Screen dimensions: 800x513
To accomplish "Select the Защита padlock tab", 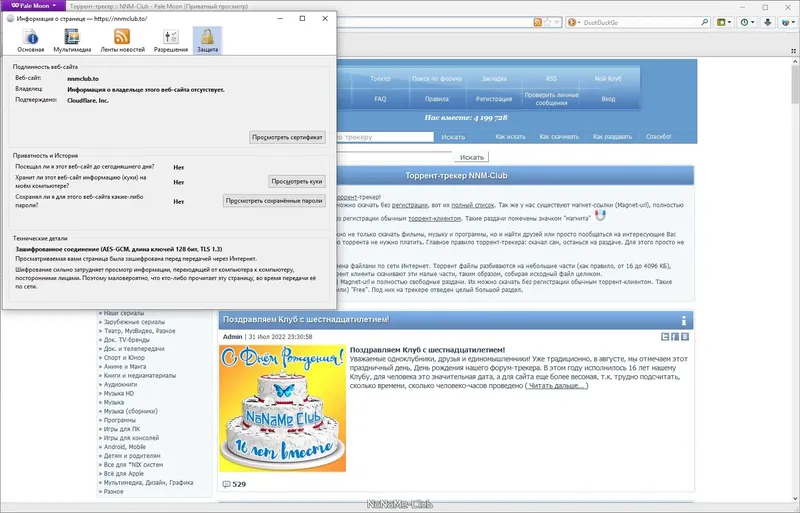I will pyautogui.click(x=207, y=40).
